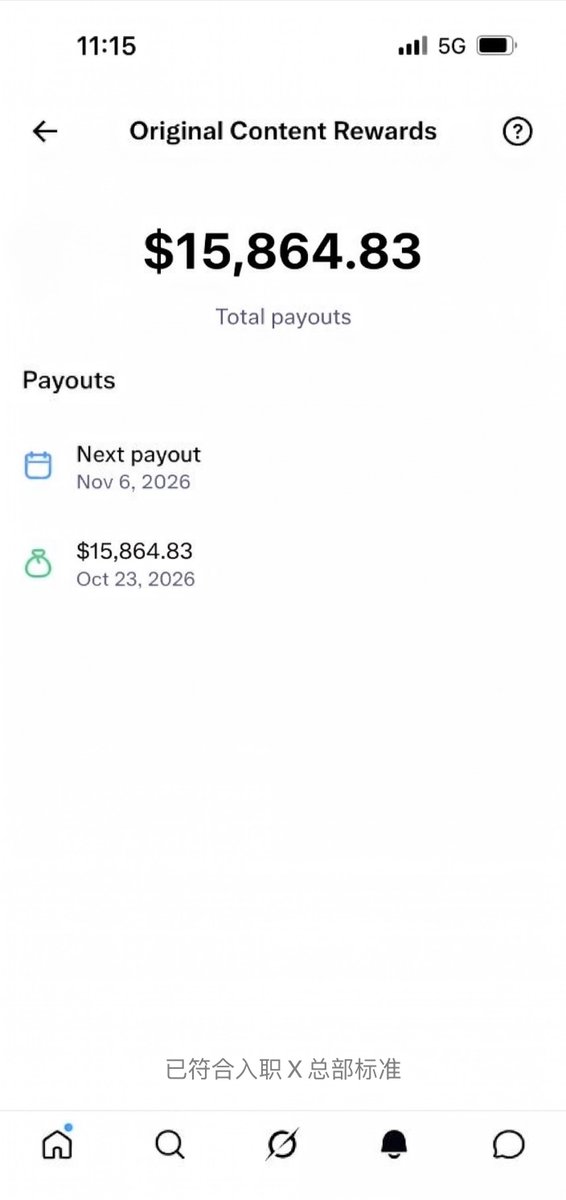Click the 11:15 clock in status bar
The image size is (566, 1200).
[x=106, y=46]
